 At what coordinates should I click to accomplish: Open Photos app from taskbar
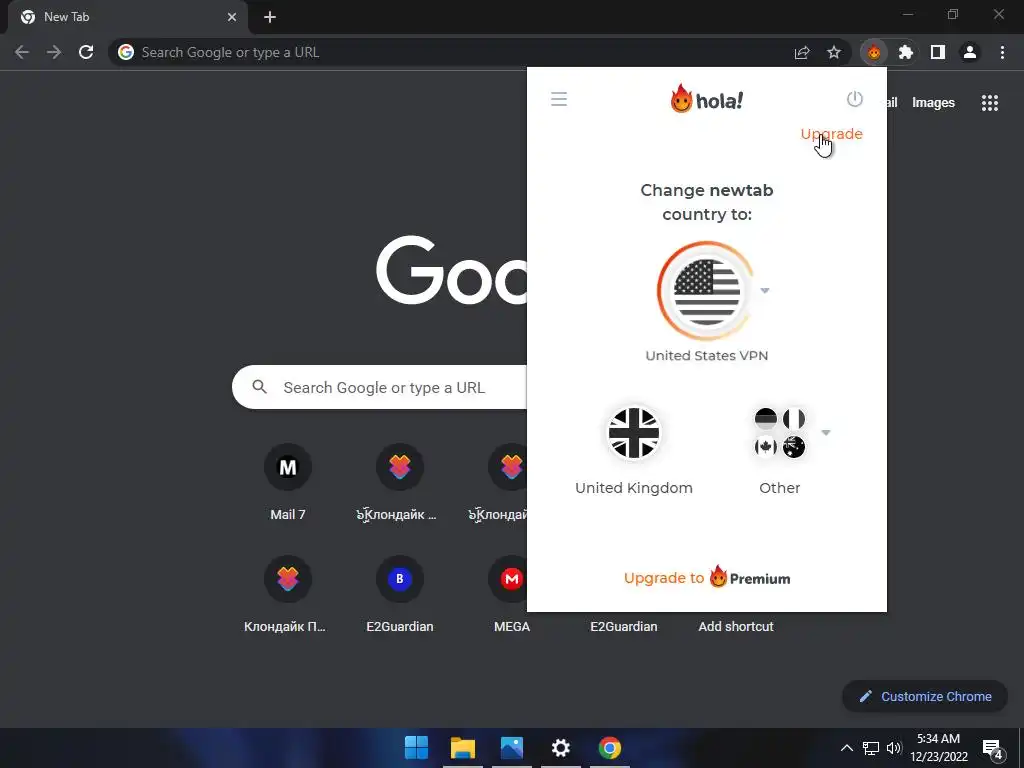coord(512,748)
